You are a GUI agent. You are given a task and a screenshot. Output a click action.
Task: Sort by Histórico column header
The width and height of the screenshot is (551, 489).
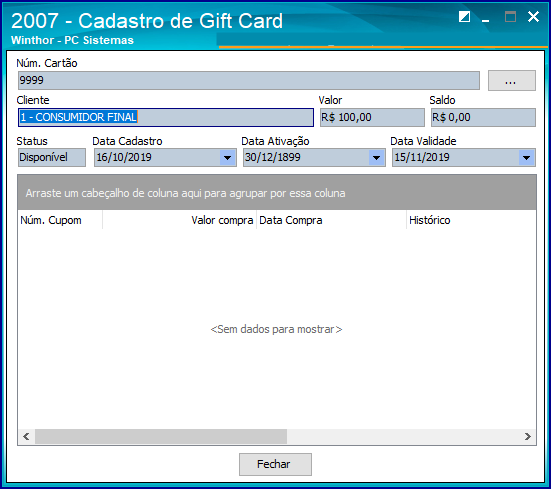coord(471,220)
